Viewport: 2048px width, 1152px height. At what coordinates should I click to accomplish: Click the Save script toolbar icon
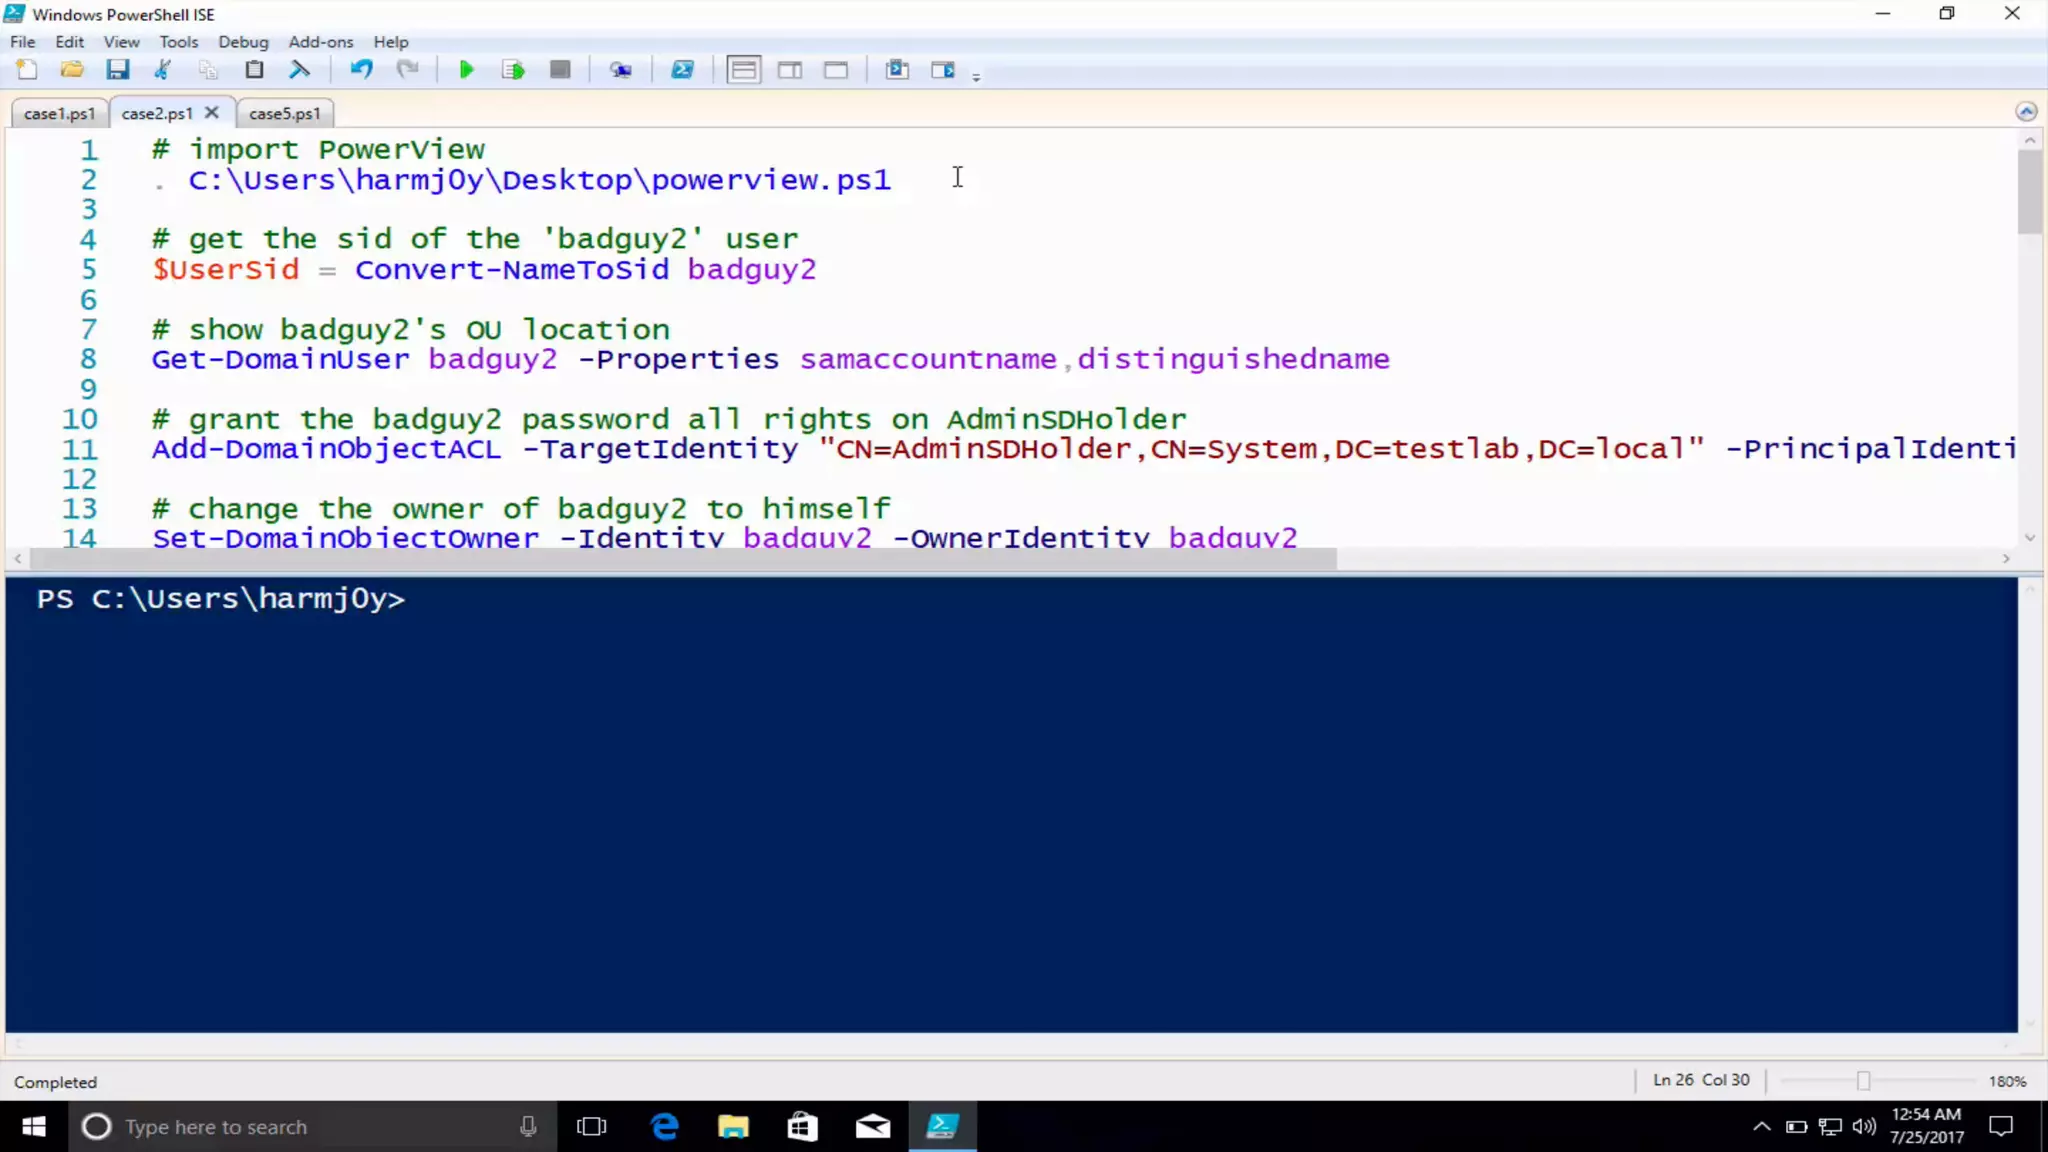pyautogui.click(x=118, y=70)
